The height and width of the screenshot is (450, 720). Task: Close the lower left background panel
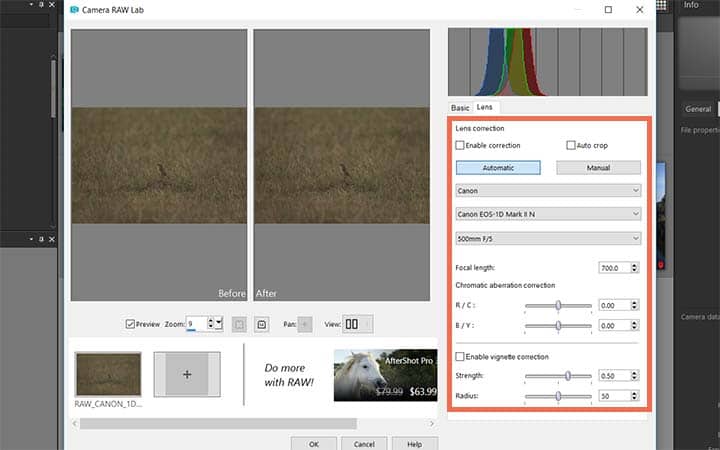click(51, 239)
